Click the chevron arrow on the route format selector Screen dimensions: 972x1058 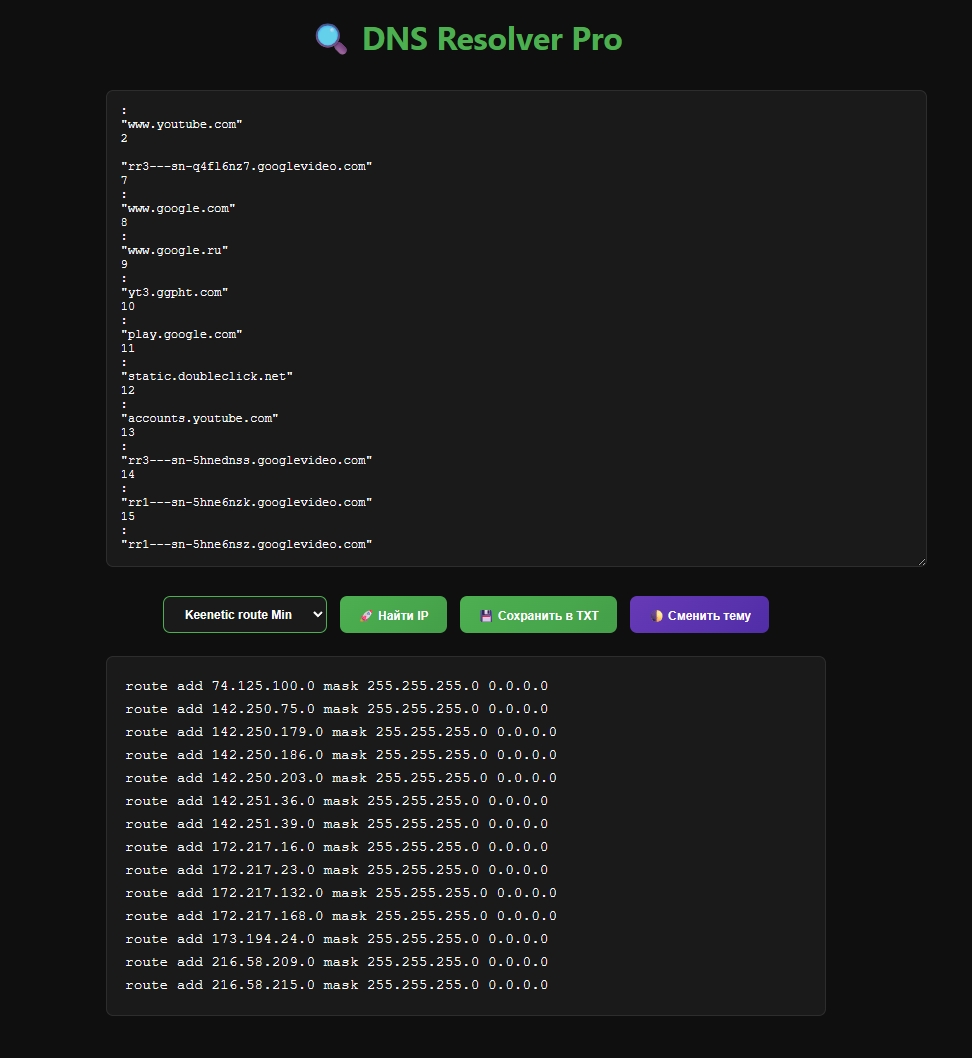[316, 614]
